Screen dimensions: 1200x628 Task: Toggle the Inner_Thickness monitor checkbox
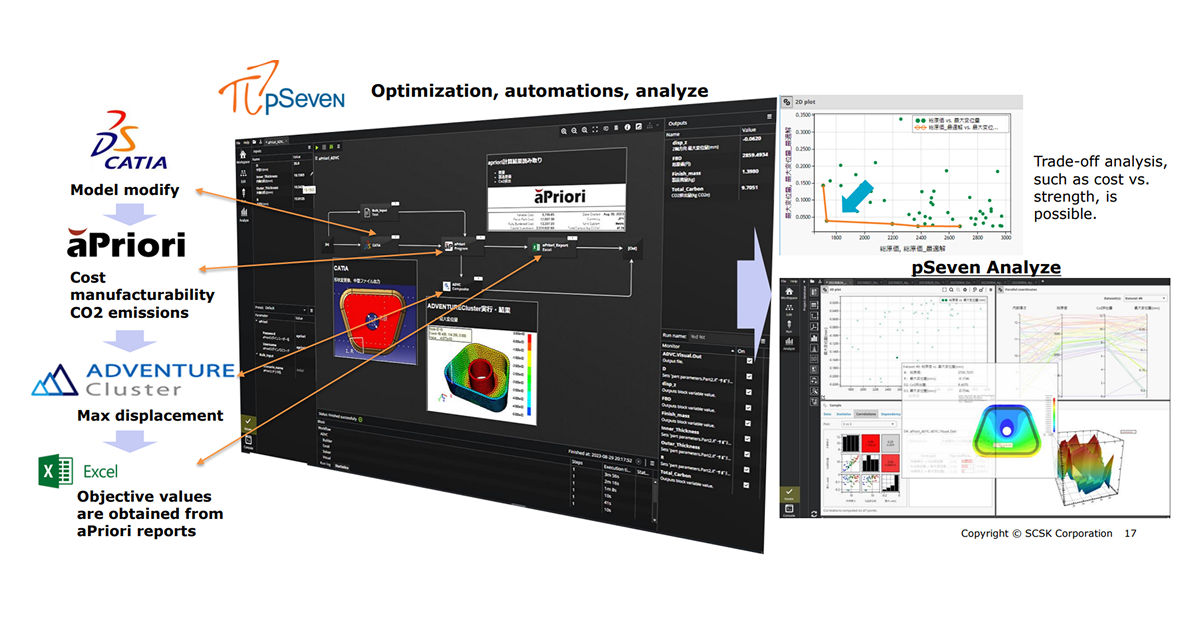coord(747,439)
